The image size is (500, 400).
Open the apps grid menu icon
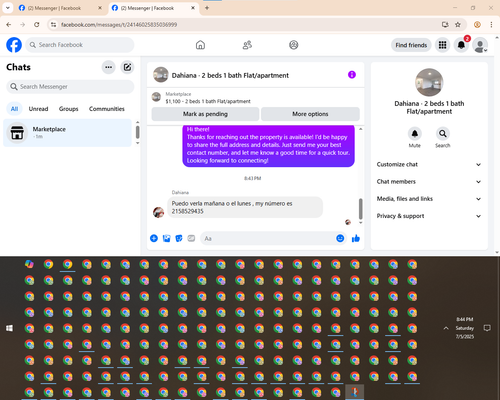click(442, 45)
